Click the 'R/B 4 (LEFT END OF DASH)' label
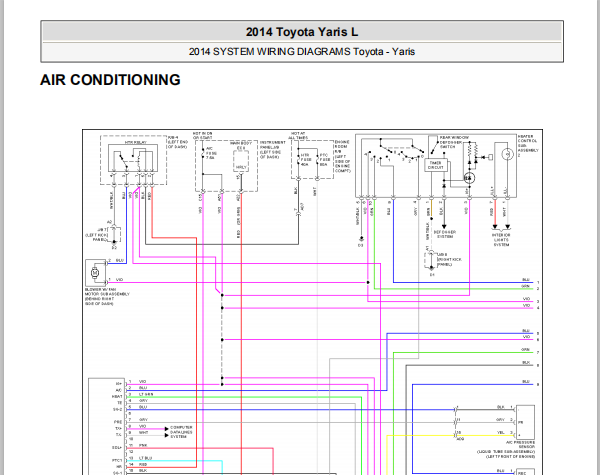The image size is (600, 475). pos(178,142)
